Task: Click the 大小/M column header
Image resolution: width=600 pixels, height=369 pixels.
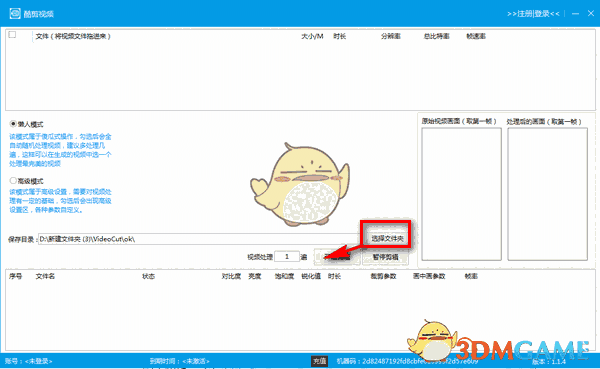Action: coord(312,36)
